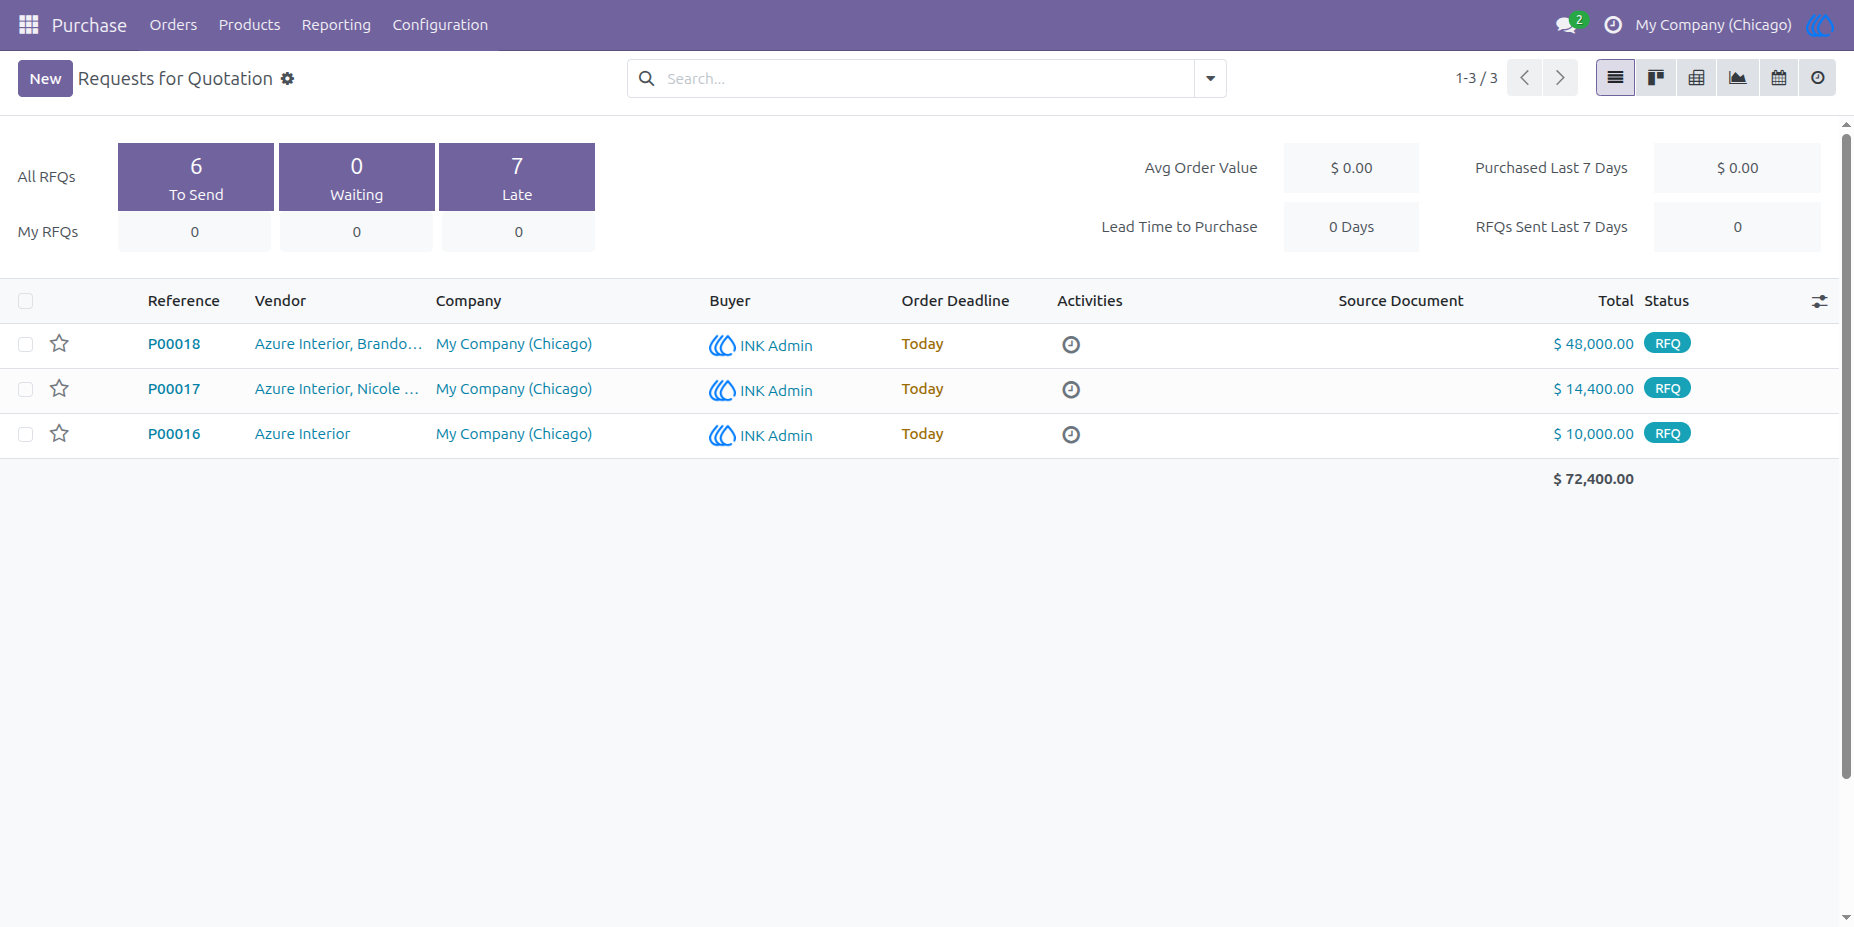Star the P00017 order as favorite
Image resolution: width=1854 pixels, height=927 pixels.
[x=59, y=388]
